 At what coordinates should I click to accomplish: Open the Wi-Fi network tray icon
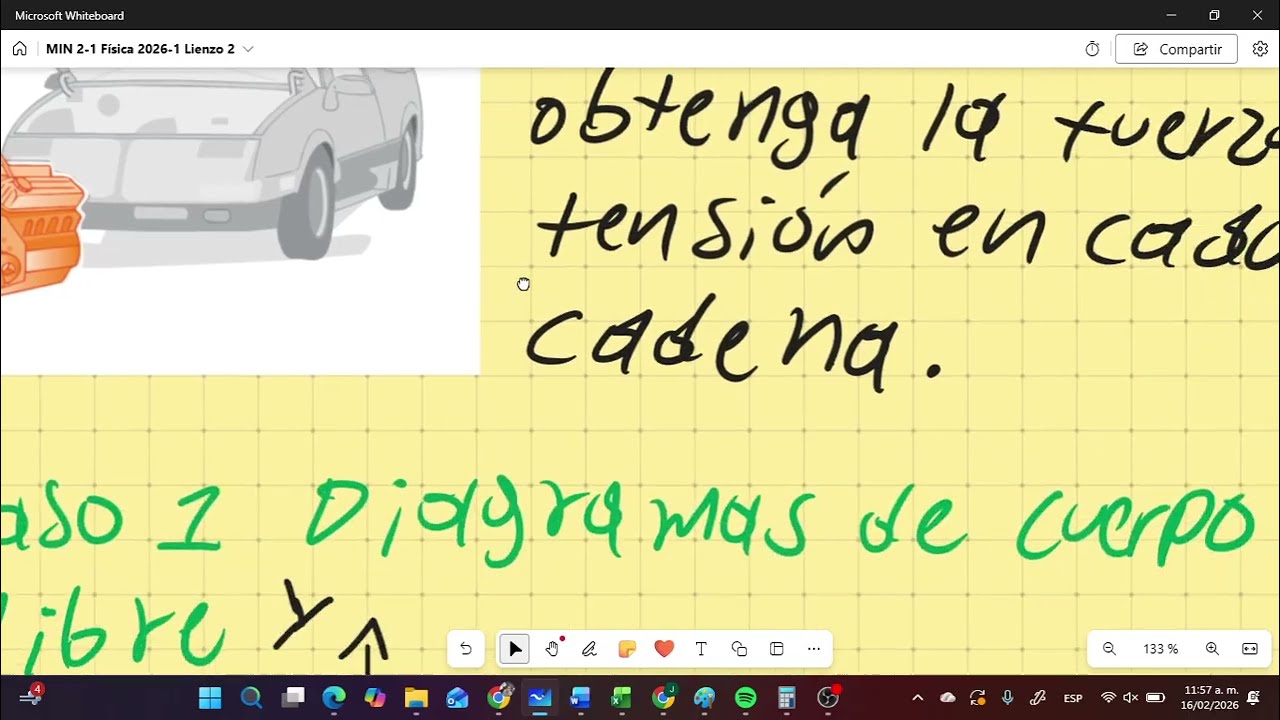pos(1108,698)
